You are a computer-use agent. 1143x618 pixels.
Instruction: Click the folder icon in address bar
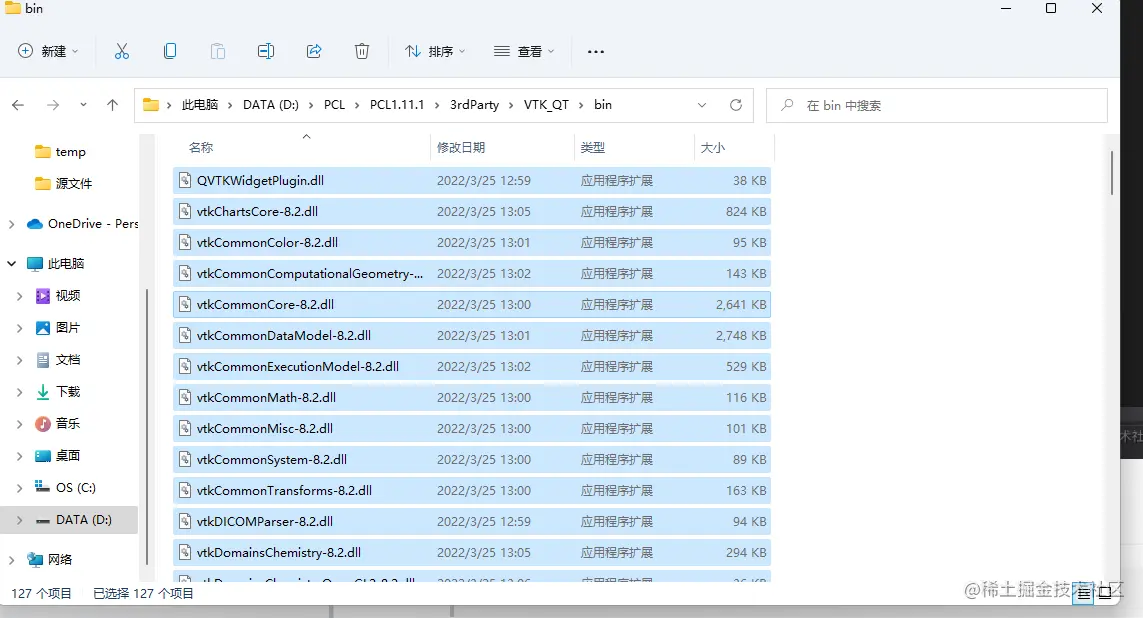tap(151, 105)
